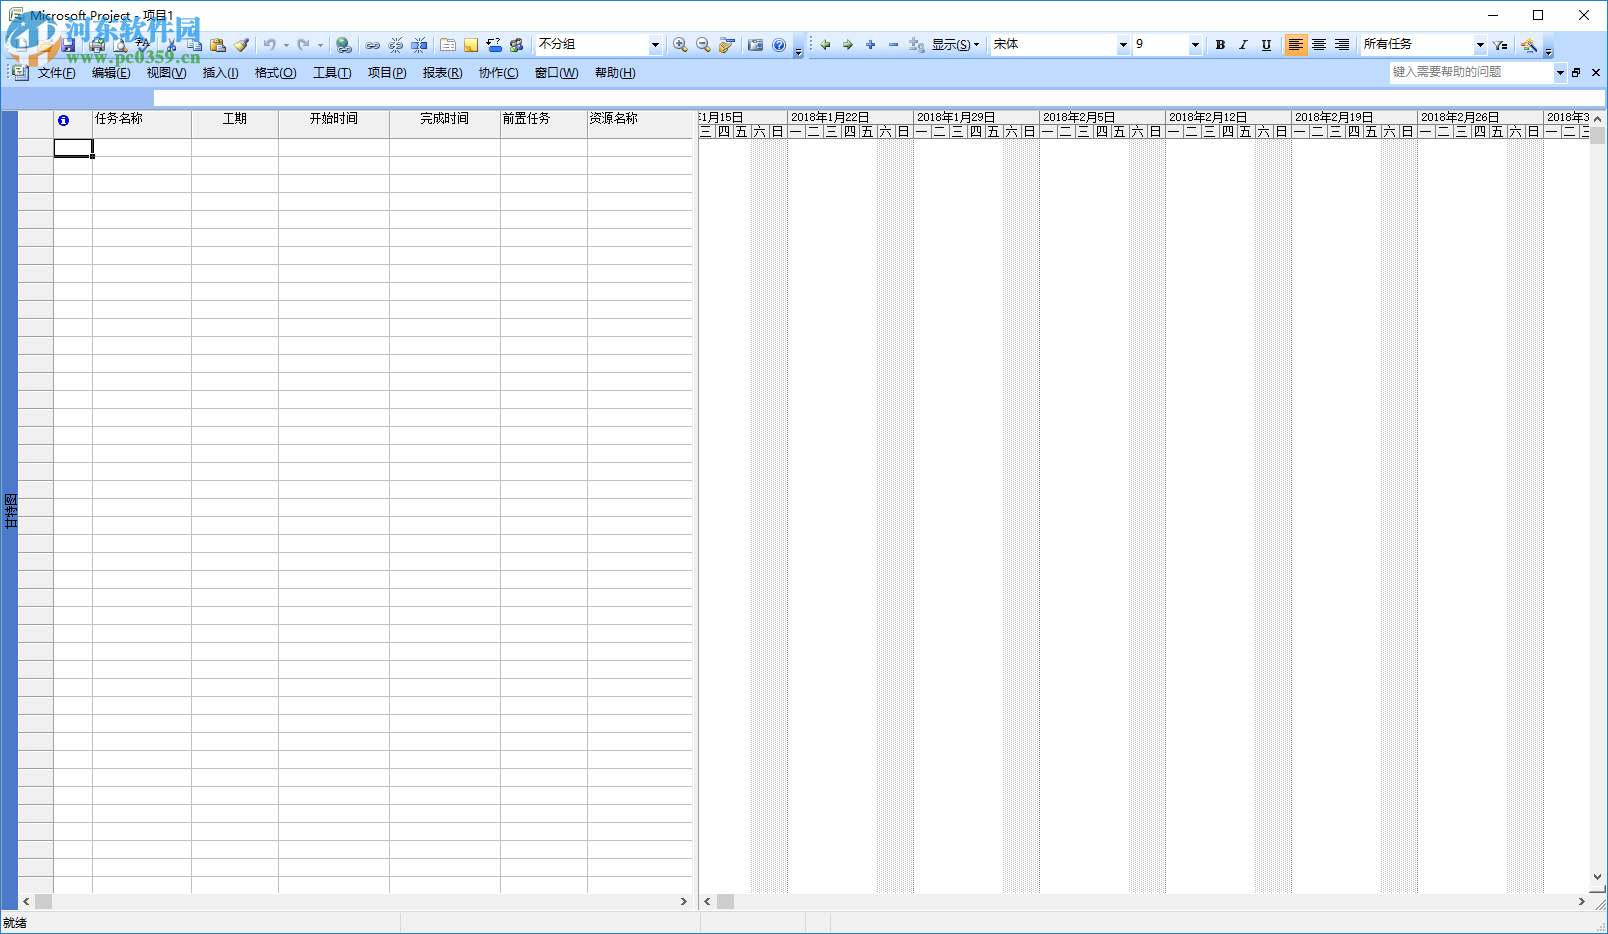Click the Undo button
Screen dimensions: 1608x934
(270, 45)
